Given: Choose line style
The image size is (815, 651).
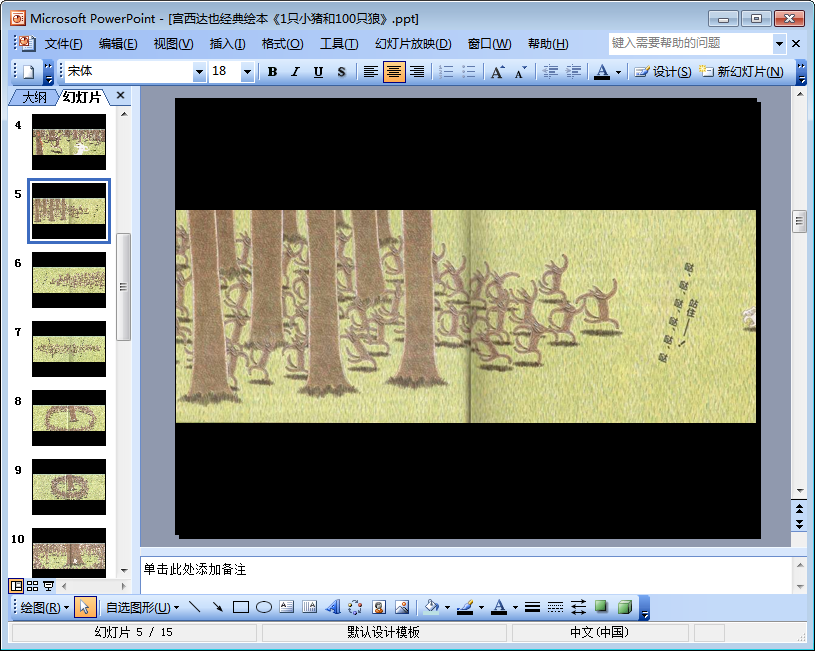Looking at the screenshot, I should tap(532, 607).
